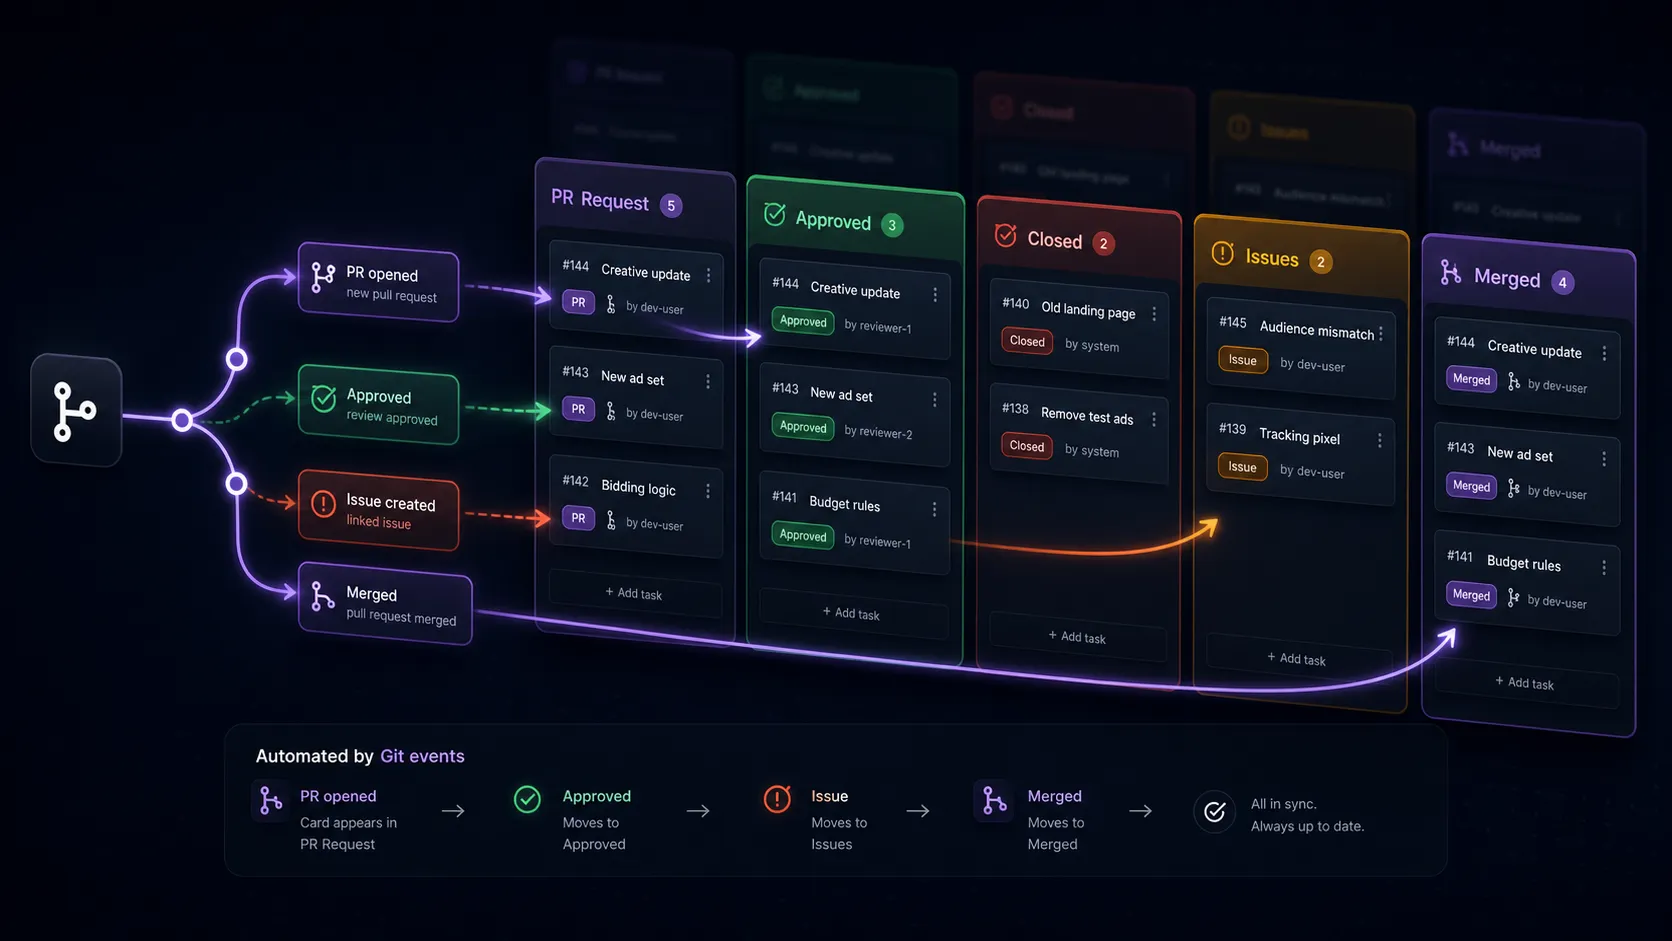Click the PR Request count badge 5
The height and width of the screenshot is (941, 1672).
671,206
